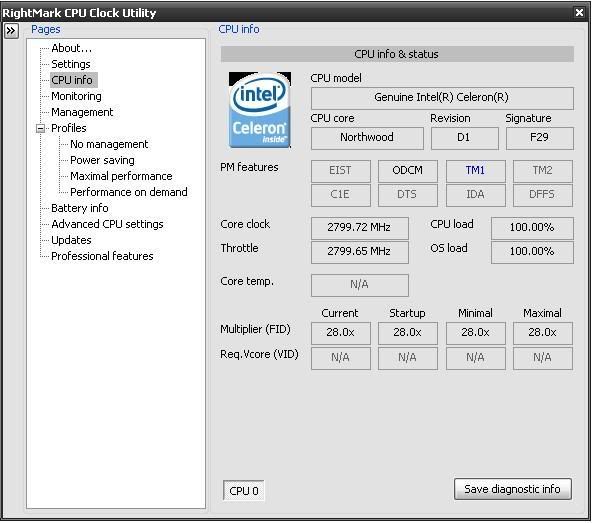Click the Core temp. N/A field

coord(359,285)
